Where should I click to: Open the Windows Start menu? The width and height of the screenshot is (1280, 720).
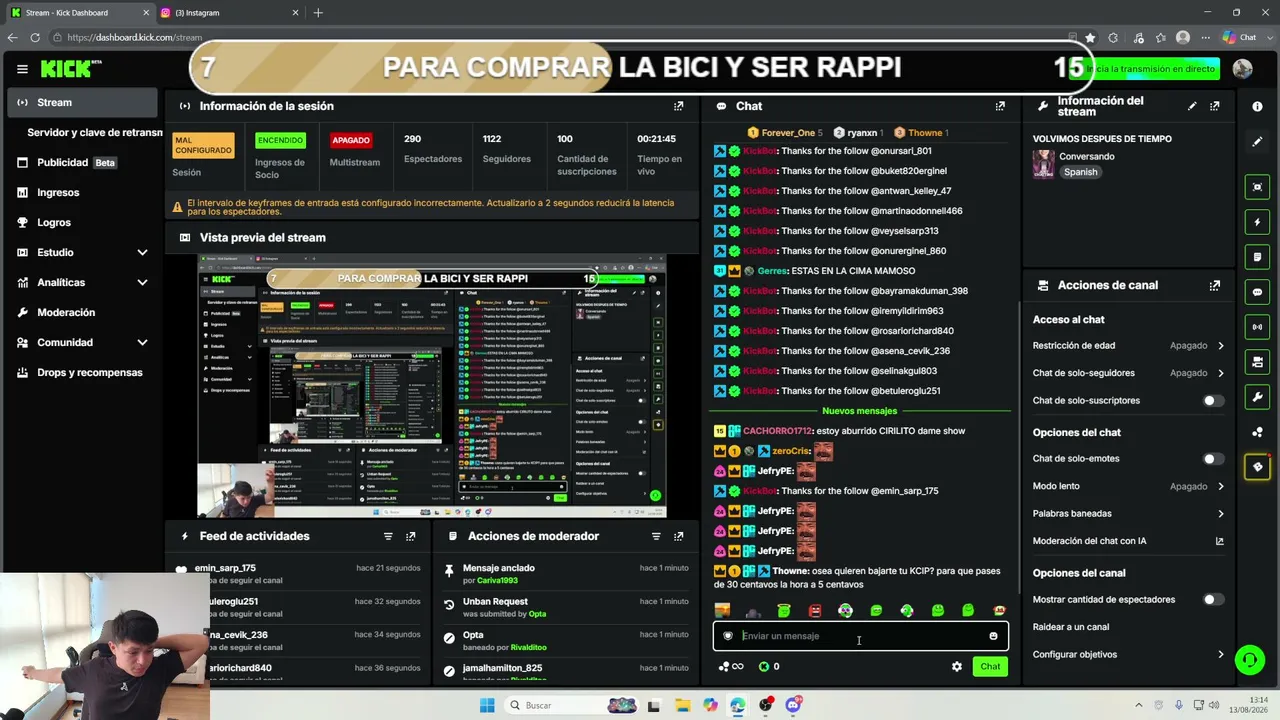pyautogui.click(x=487, y=705)
